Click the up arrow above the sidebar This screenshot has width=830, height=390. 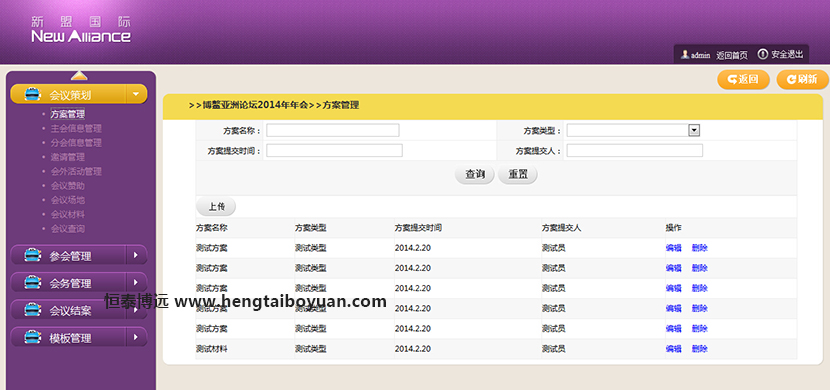click(x=79, y=76)
